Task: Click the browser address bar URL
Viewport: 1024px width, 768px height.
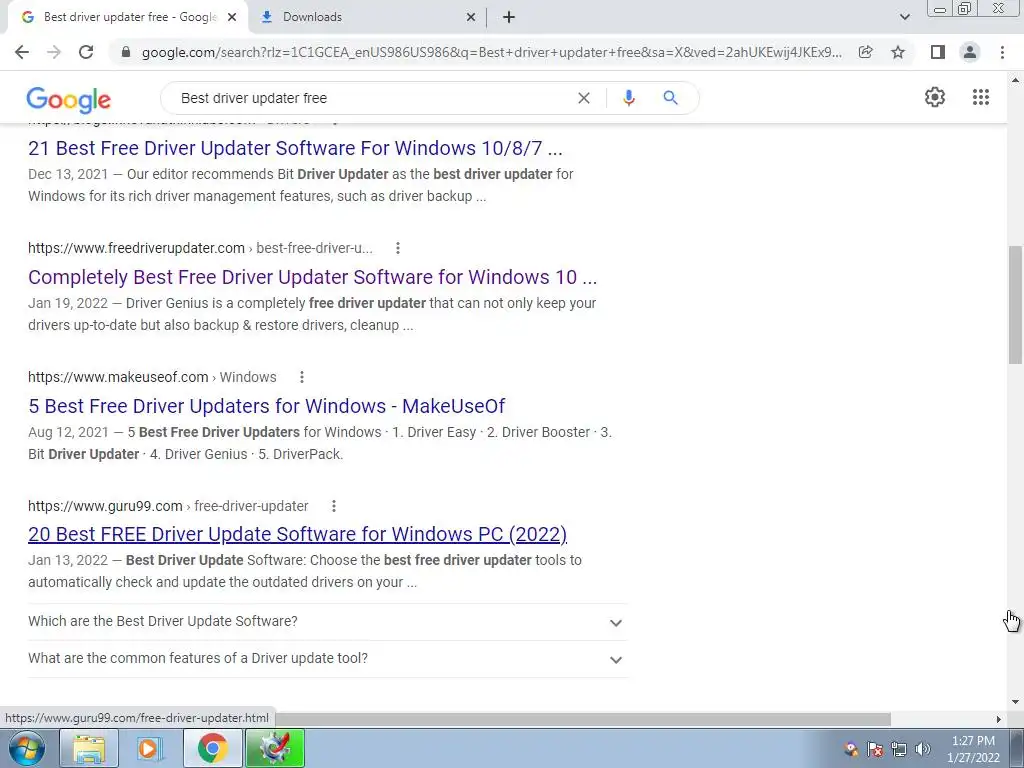Action: [x=491, y=52]
